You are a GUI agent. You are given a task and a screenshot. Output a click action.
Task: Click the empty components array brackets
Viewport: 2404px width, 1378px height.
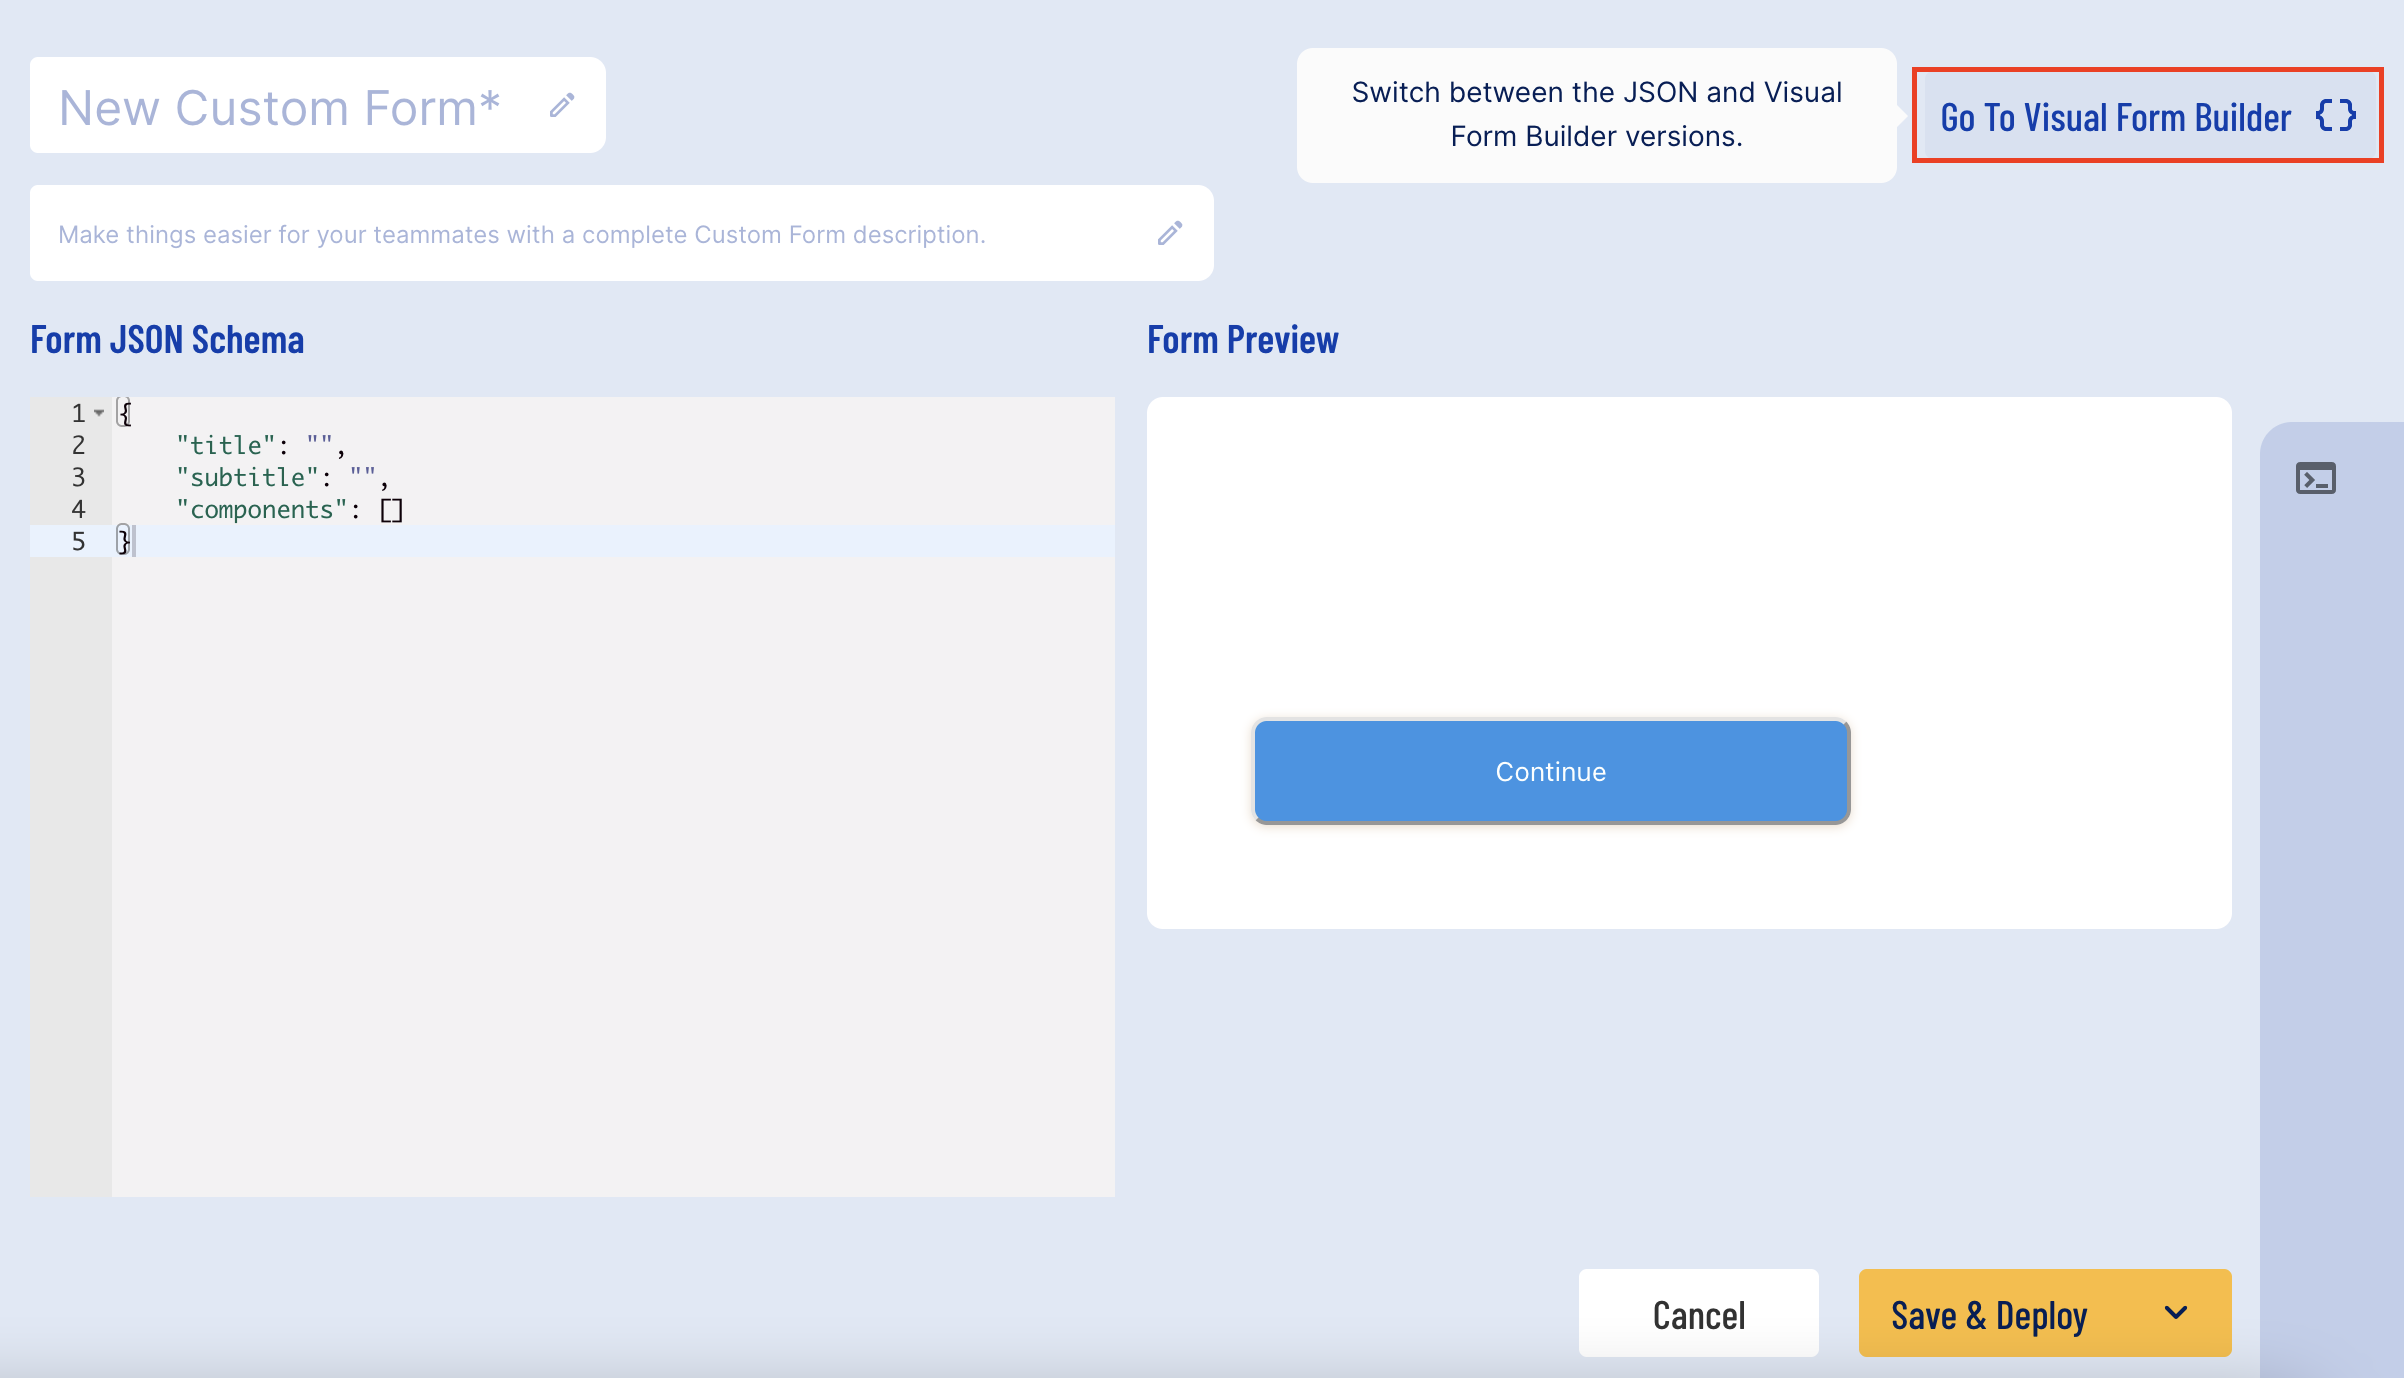pos(391,510)
